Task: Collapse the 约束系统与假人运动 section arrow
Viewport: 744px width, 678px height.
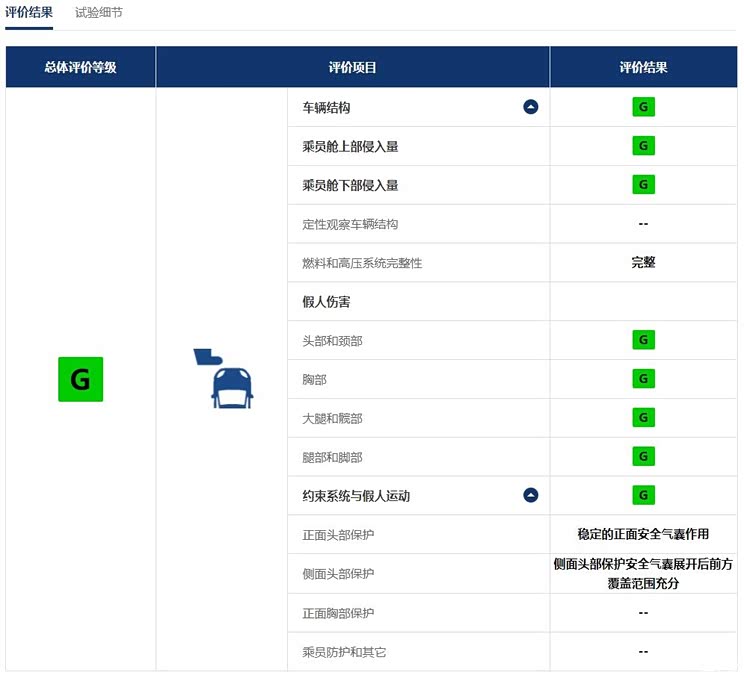Action: (530, 495)
